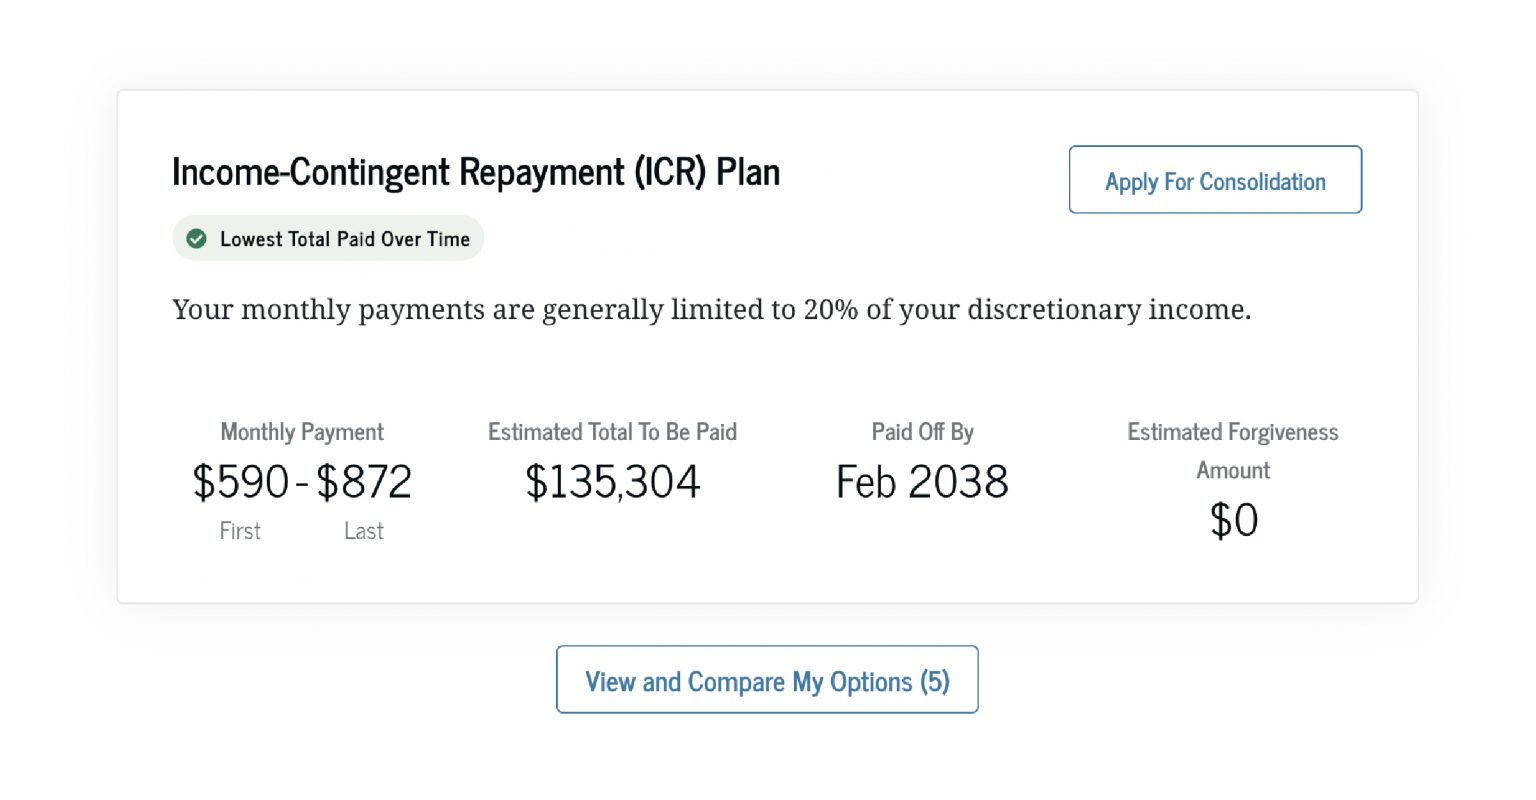The width and height of the screenshot is (1536, 800).
Task: Click the $0 forgiveness amount
Action: [x=1233, y=520]
